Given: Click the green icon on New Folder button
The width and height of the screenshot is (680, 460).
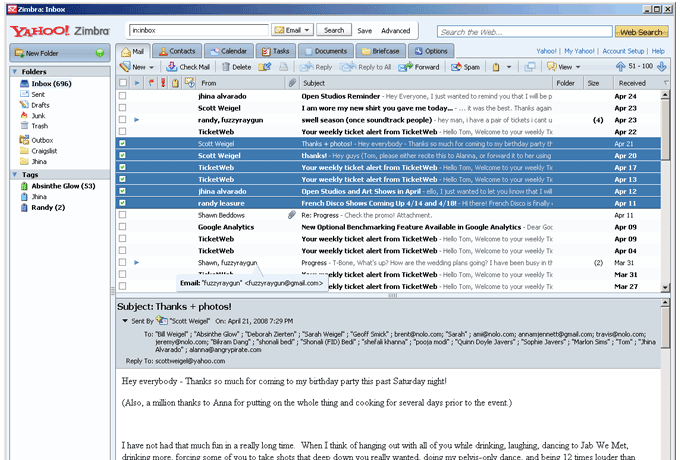Looking at the screenshot, I should pos(100,53).
